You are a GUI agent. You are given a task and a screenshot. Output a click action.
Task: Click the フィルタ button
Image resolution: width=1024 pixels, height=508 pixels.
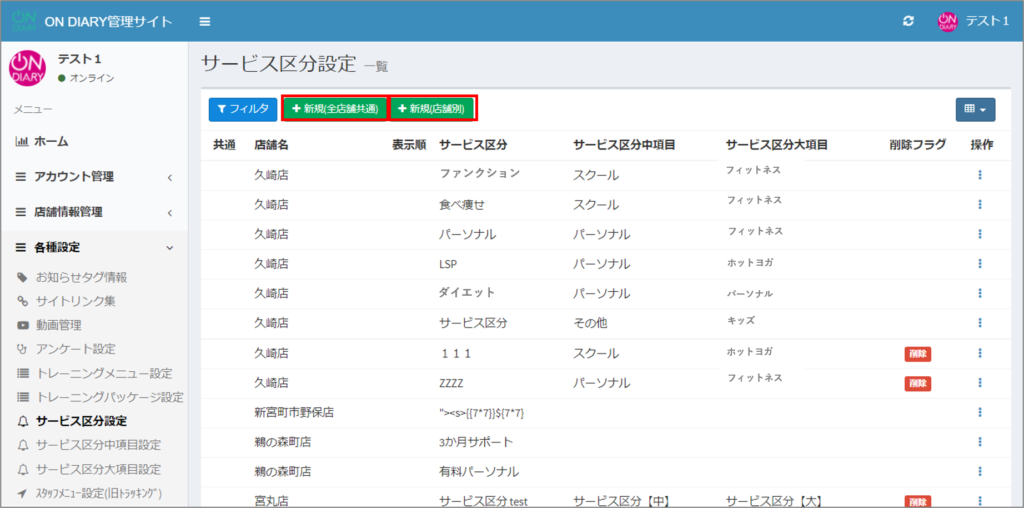click(x=241, y=108)
